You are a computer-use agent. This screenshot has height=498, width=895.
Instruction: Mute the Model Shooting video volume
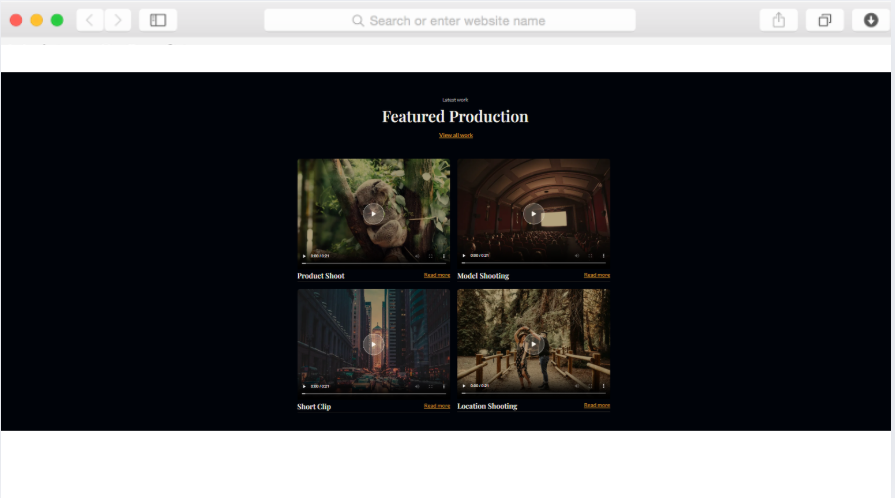(576, 256)
